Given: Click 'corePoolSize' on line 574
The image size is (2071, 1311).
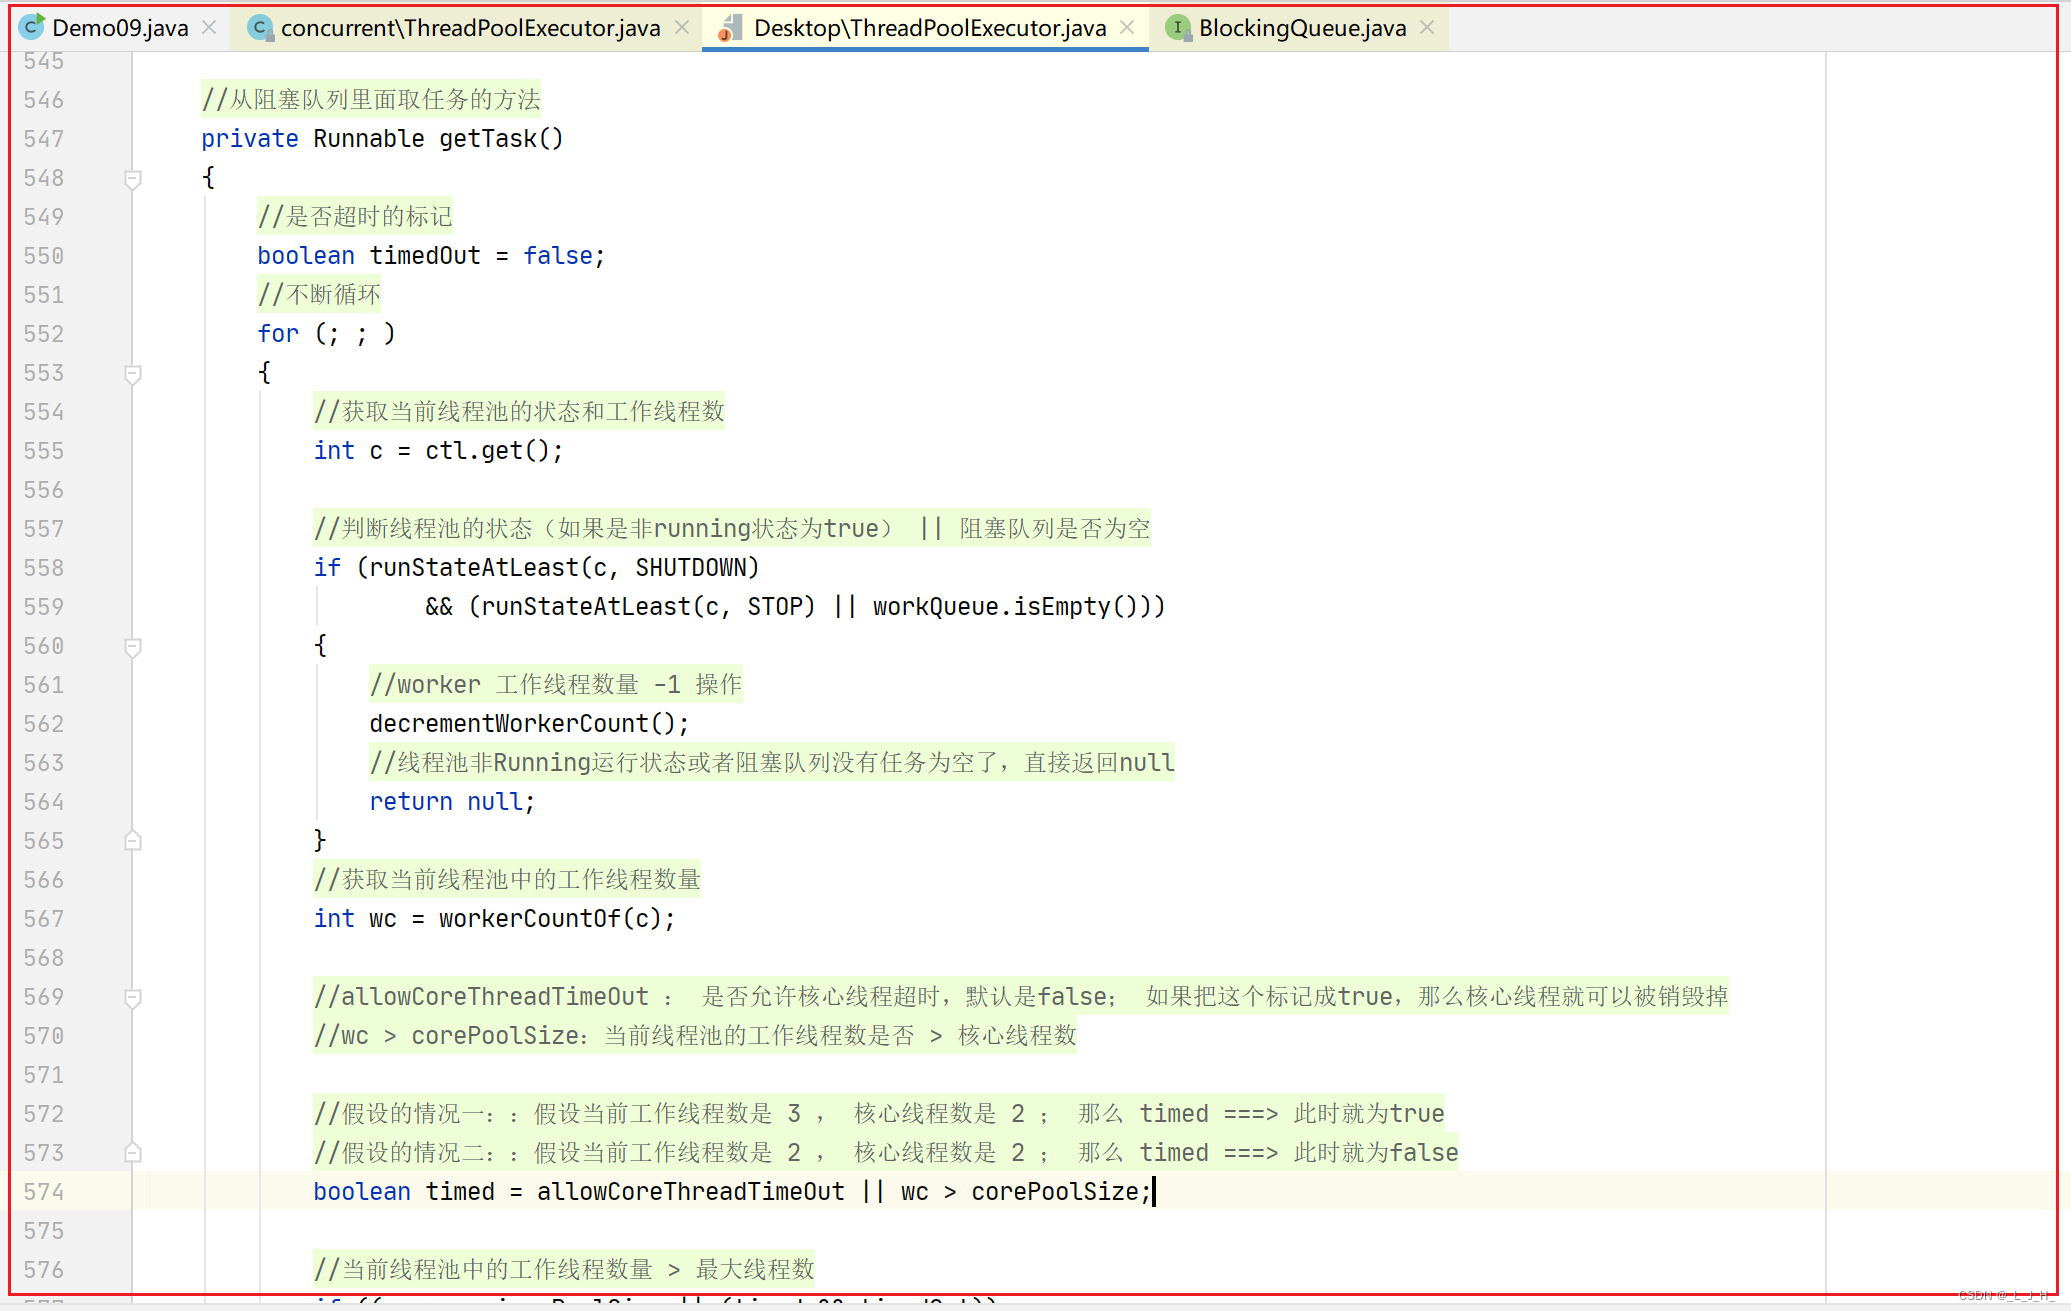Looking at the screenshot, I should [1054, 1192].
